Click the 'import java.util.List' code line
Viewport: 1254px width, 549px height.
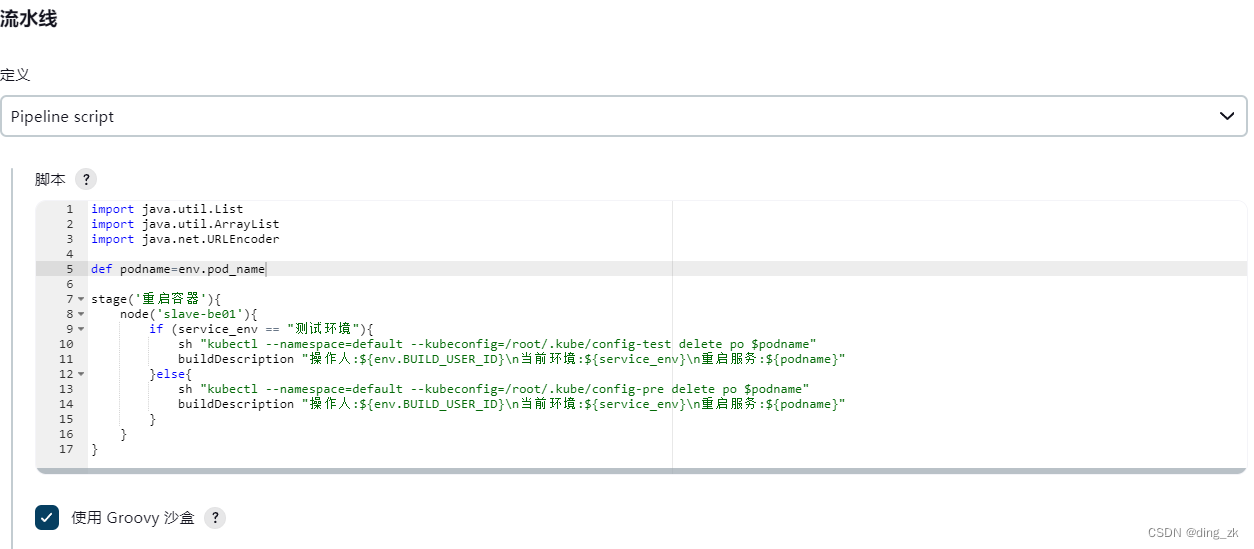pyautogui.click(x=167, y=209)
